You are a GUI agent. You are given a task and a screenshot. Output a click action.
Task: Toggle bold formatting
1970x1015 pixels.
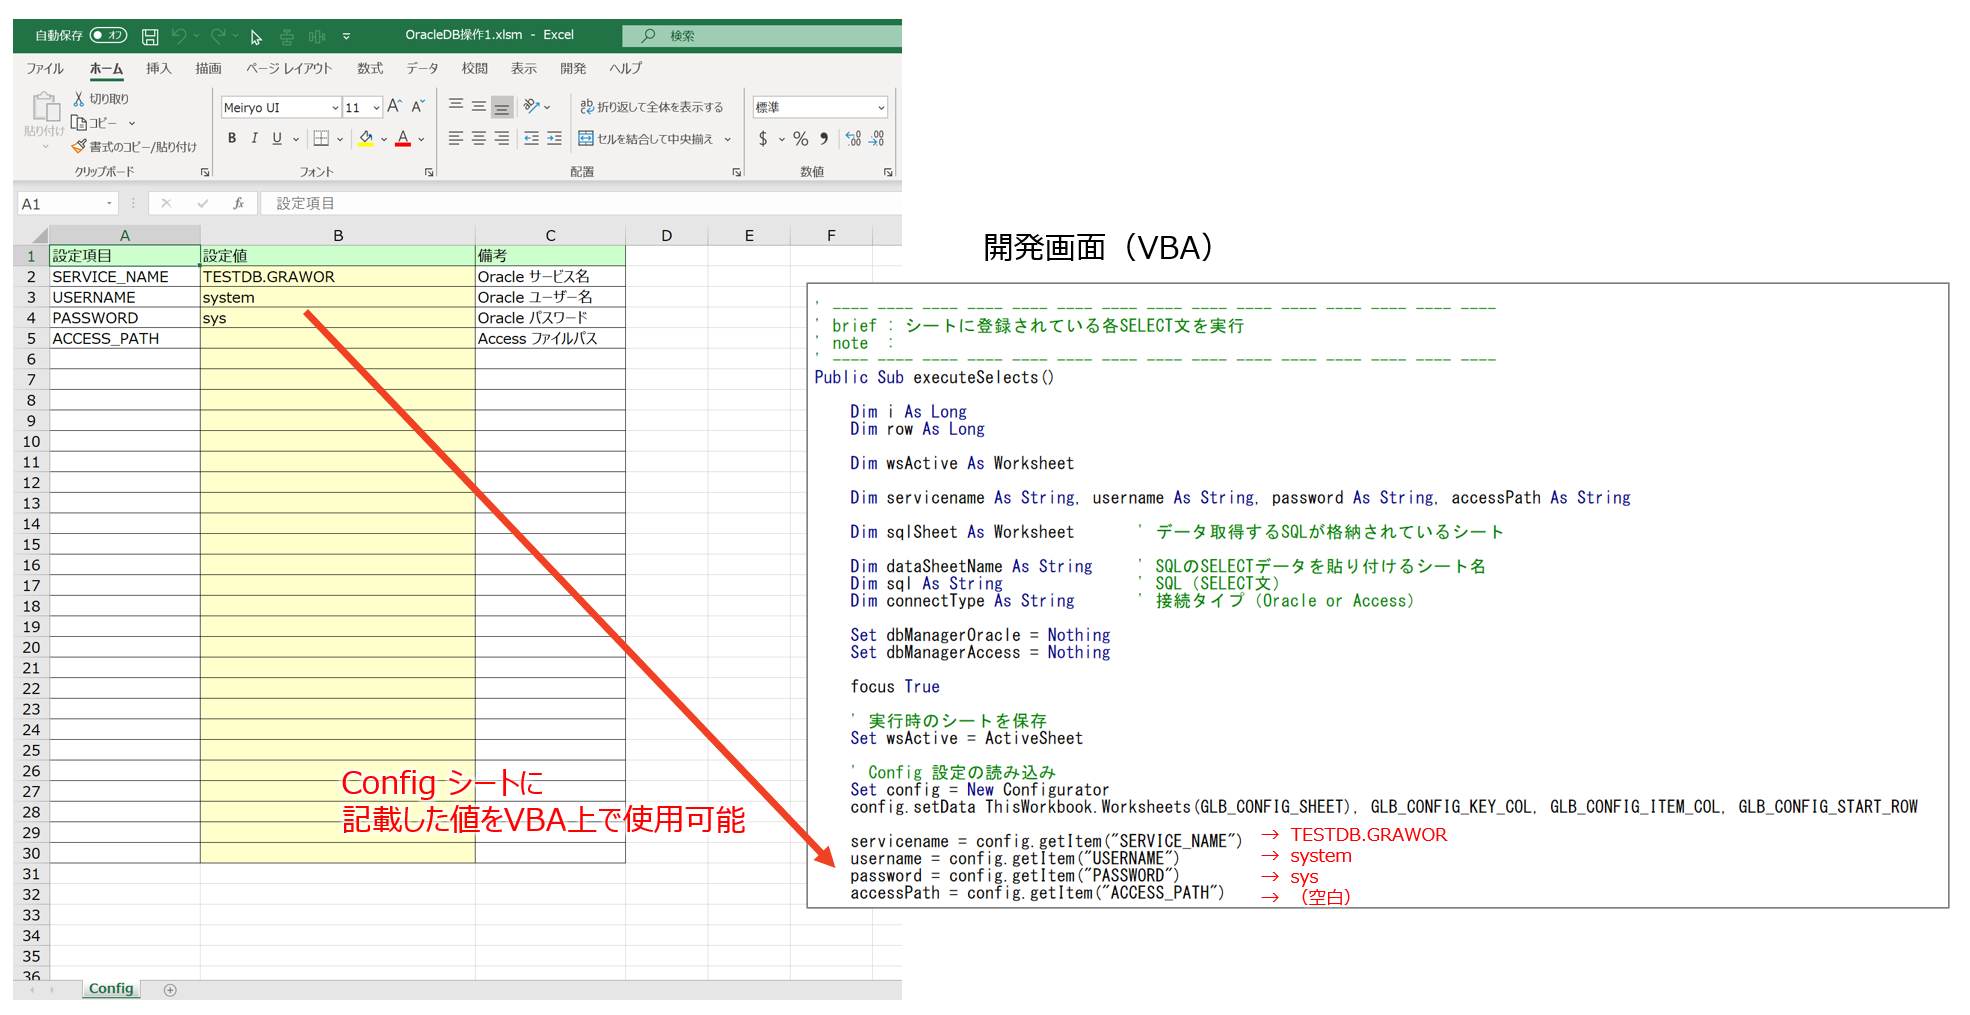point(232,138)
